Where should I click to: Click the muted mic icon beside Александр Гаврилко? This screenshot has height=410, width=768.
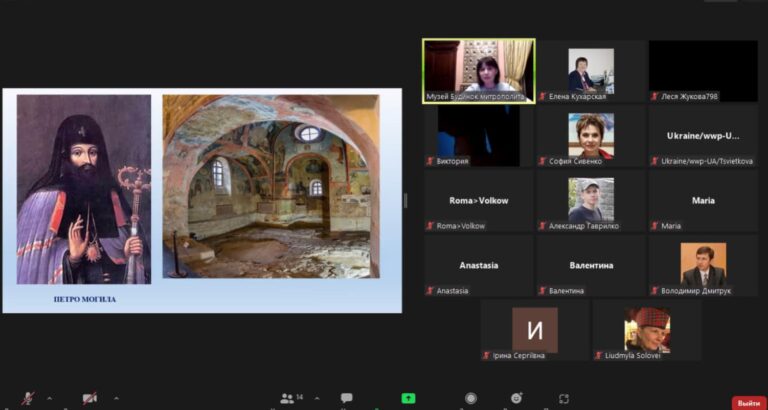pyautogui.click(x=542, y=226)
